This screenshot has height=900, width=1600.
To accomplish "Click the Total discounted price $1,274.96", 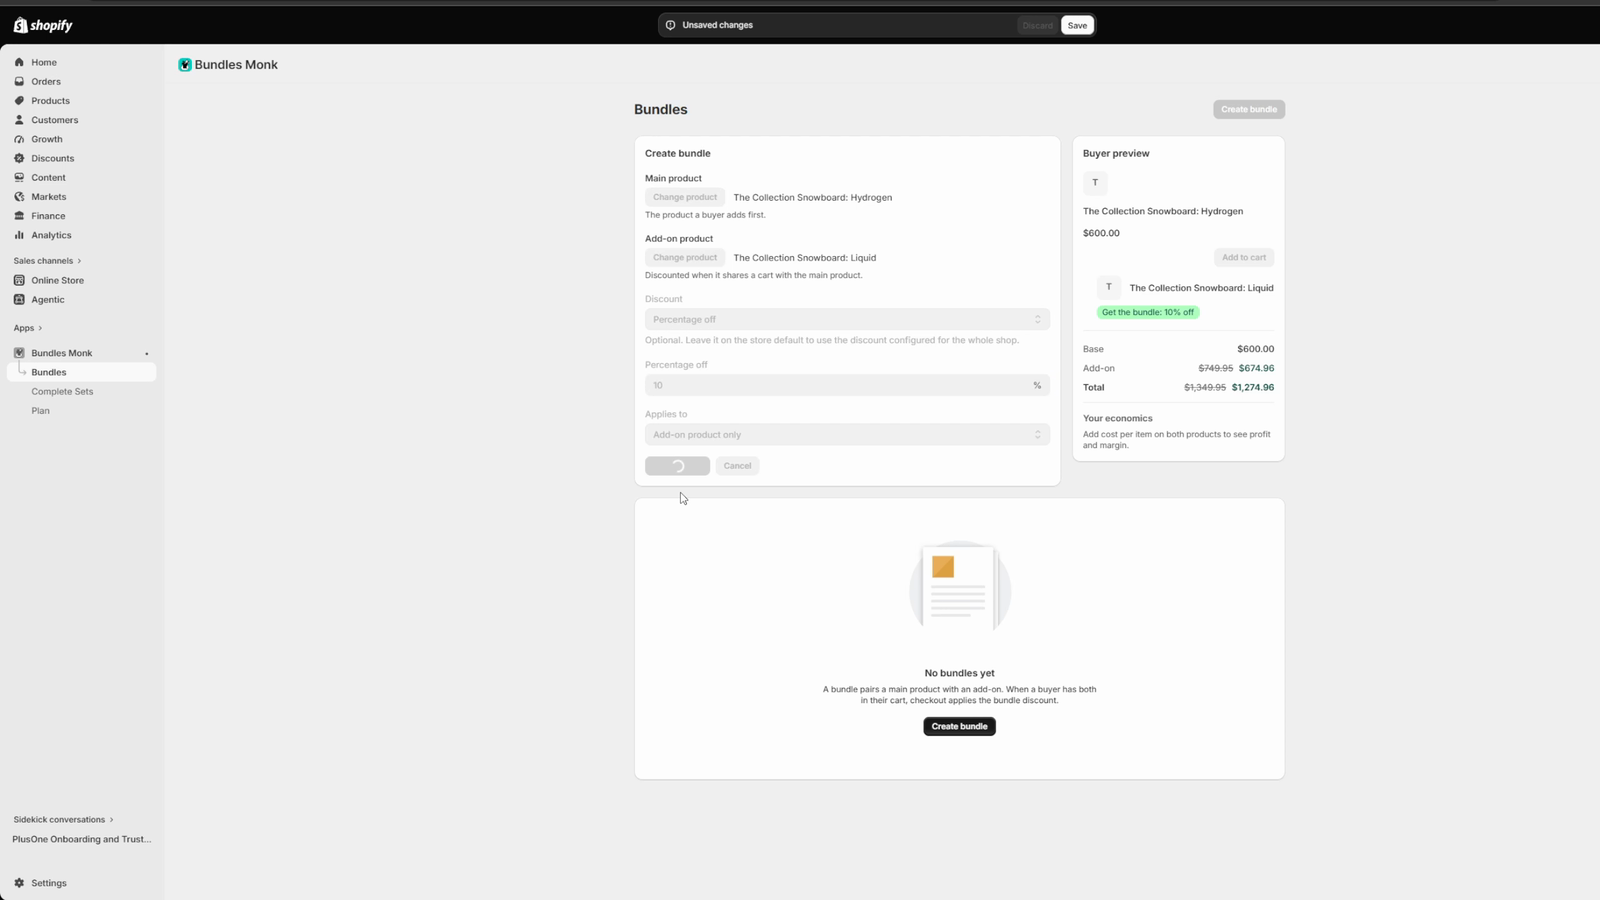I will tap(1253, 387).
